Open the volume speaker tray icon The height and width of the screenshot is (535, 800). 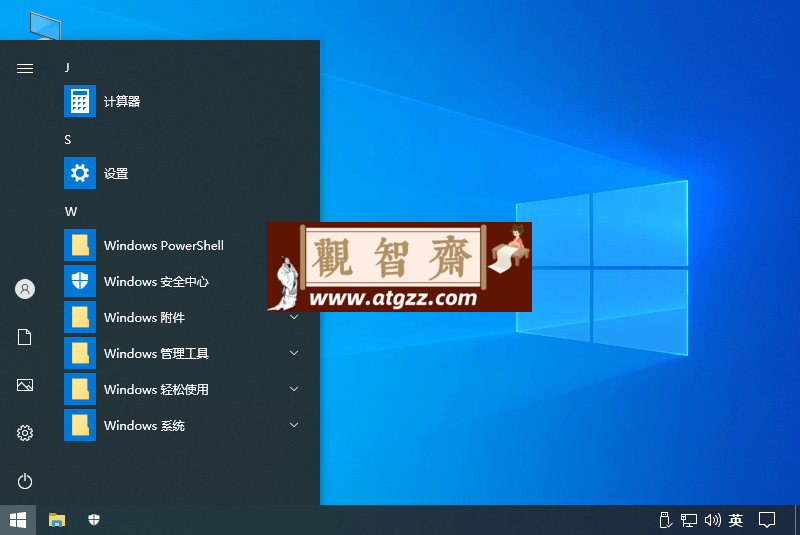pos(712,520)
